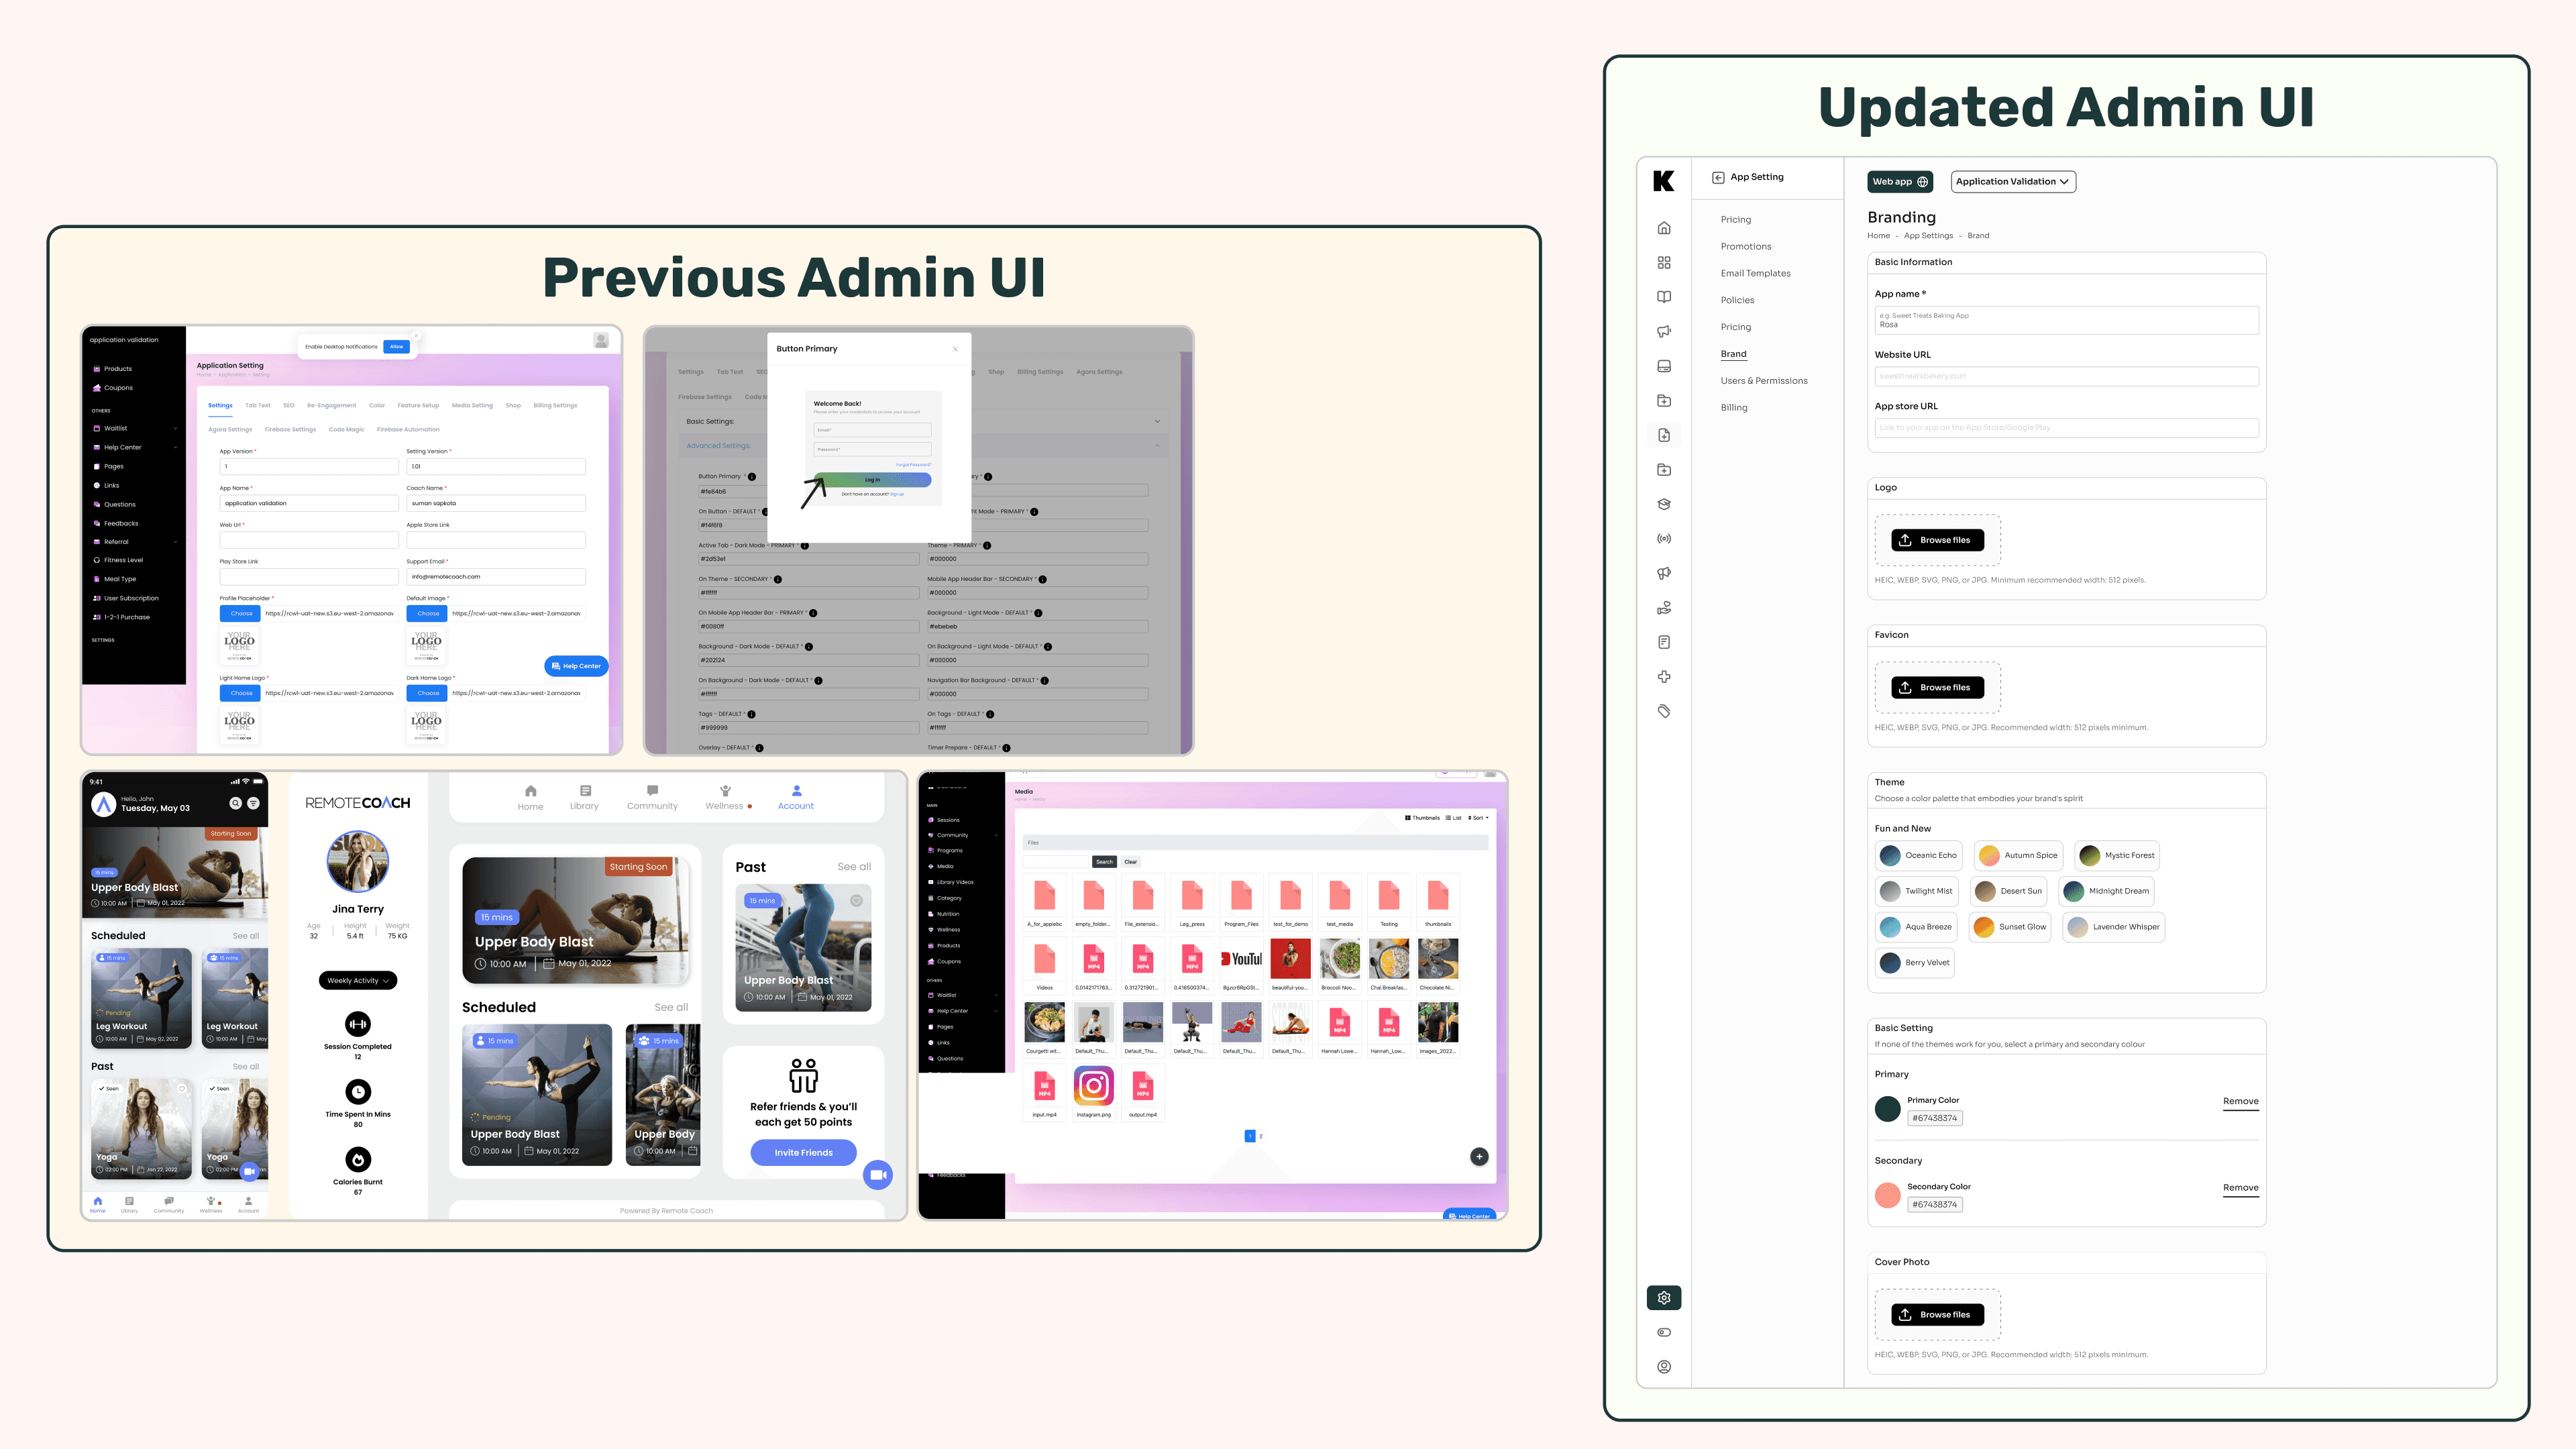
Task: Click the price tag icon in sidebar
Action: pyautogui.click(x=1664, y=711)
